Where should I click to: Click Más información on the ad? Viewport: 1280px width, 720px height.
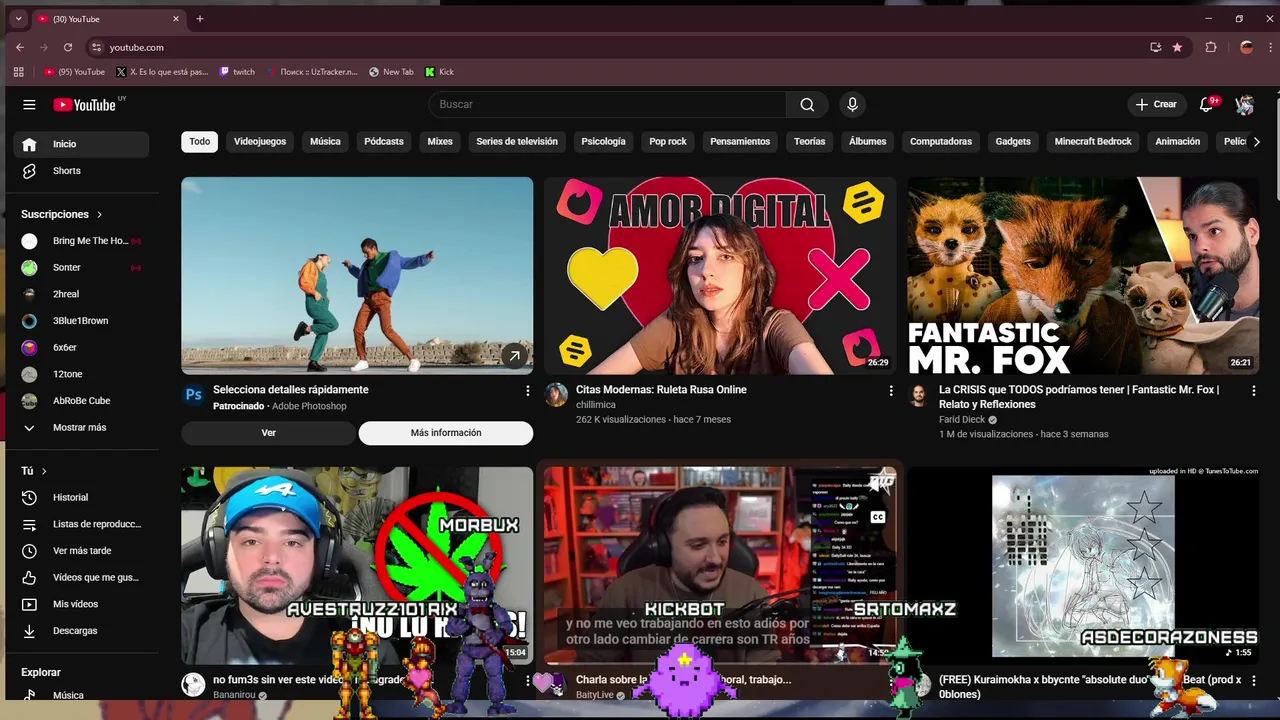pyautogui.click(x=446, y=433)
